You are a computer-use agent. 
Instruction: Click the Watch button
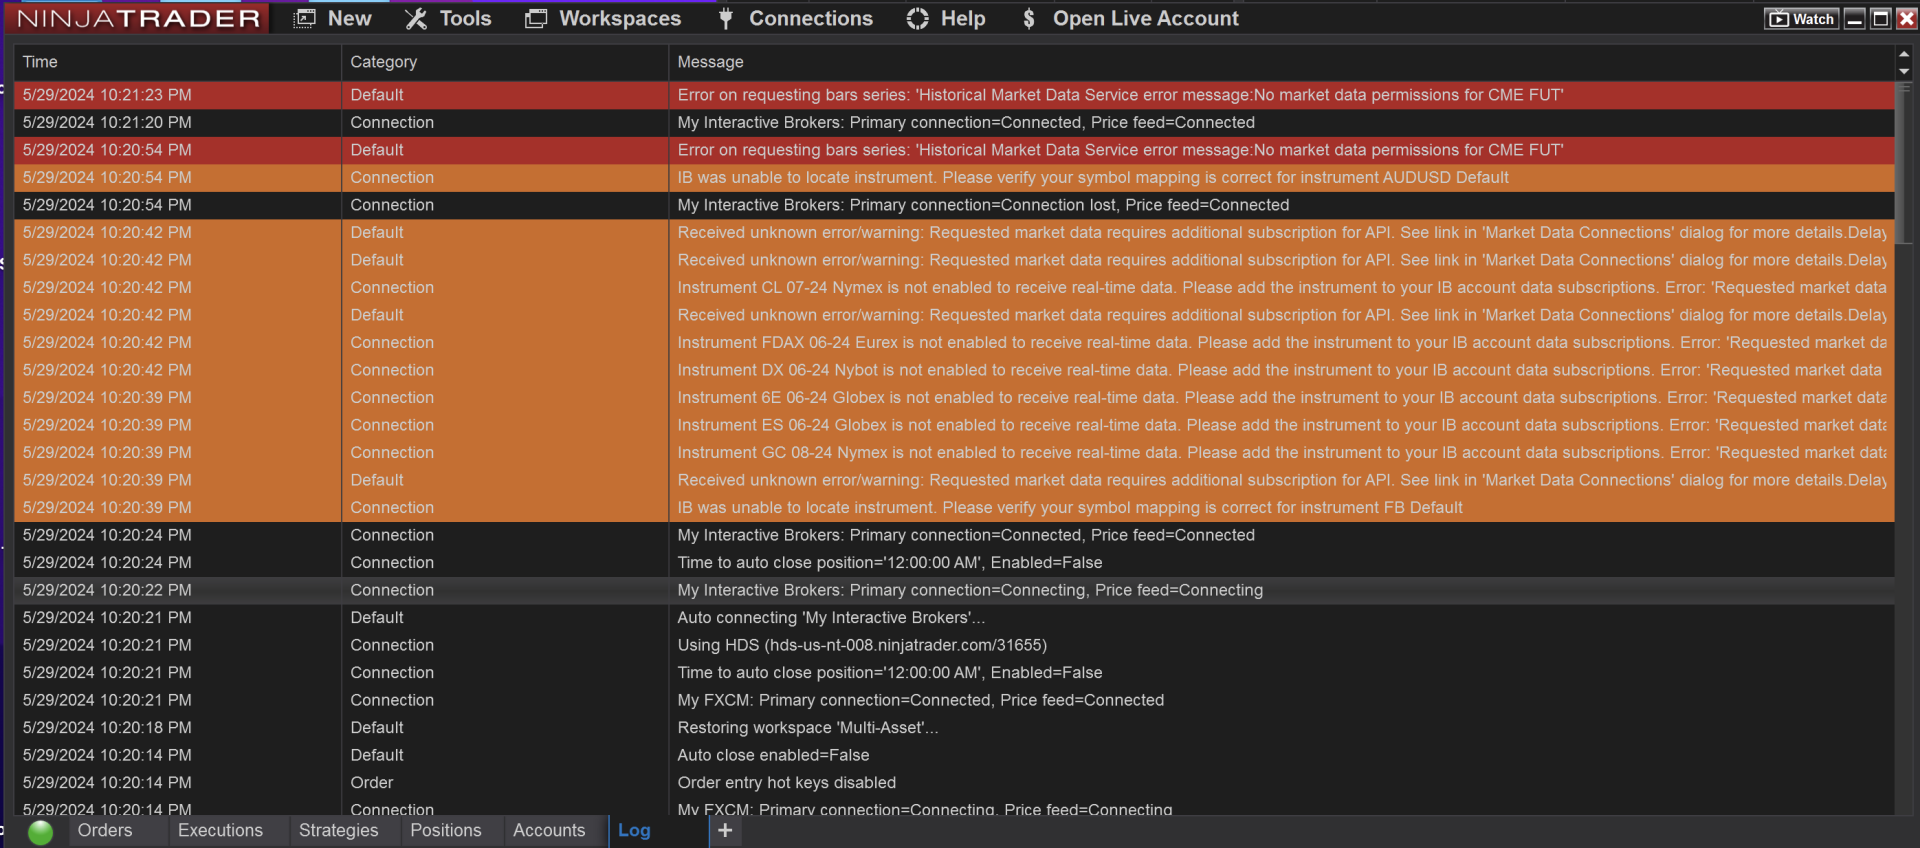[x=1802, y=19]
